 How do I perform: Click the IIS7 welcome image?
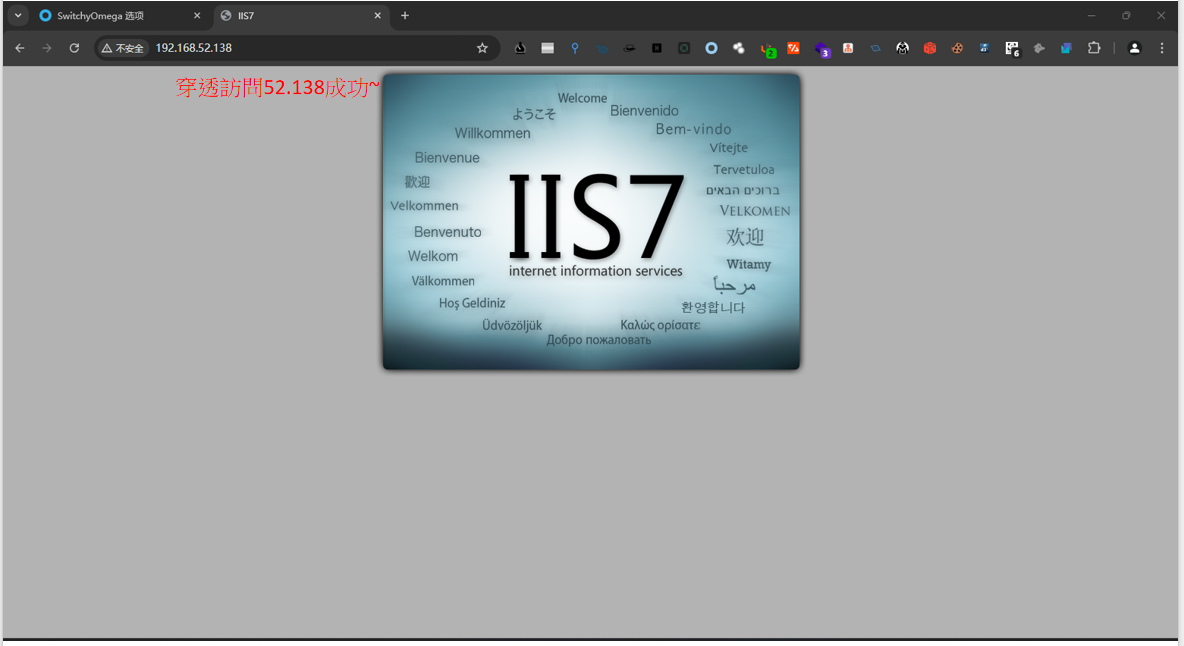tap(591, 222)
